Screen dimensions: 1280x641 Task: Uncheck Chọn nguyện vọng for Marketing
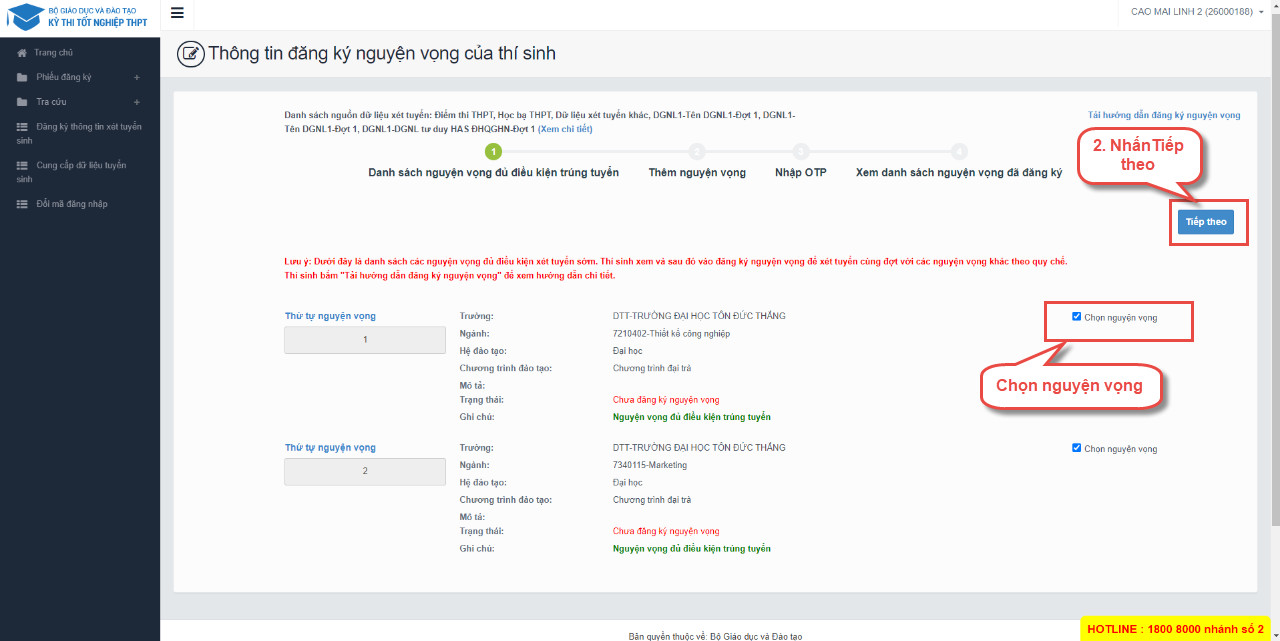click(x=1076, y=448)
